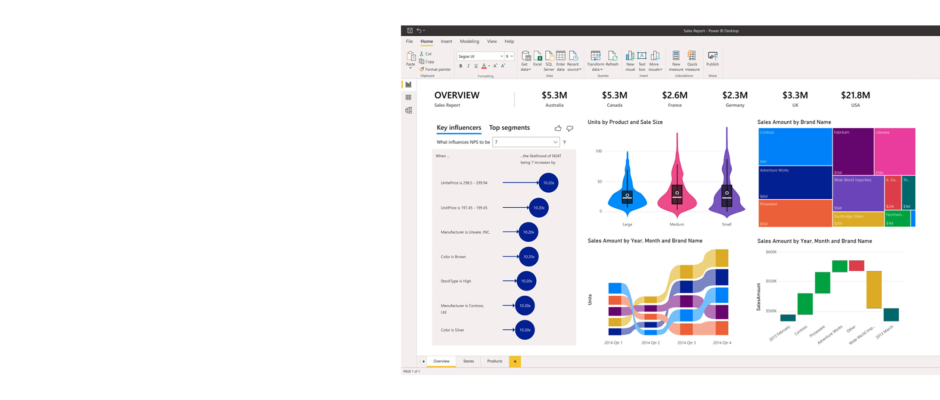940x400 pixels.
Task: Open the NPS value dropdown showing 7
Action: coord(526,142)
